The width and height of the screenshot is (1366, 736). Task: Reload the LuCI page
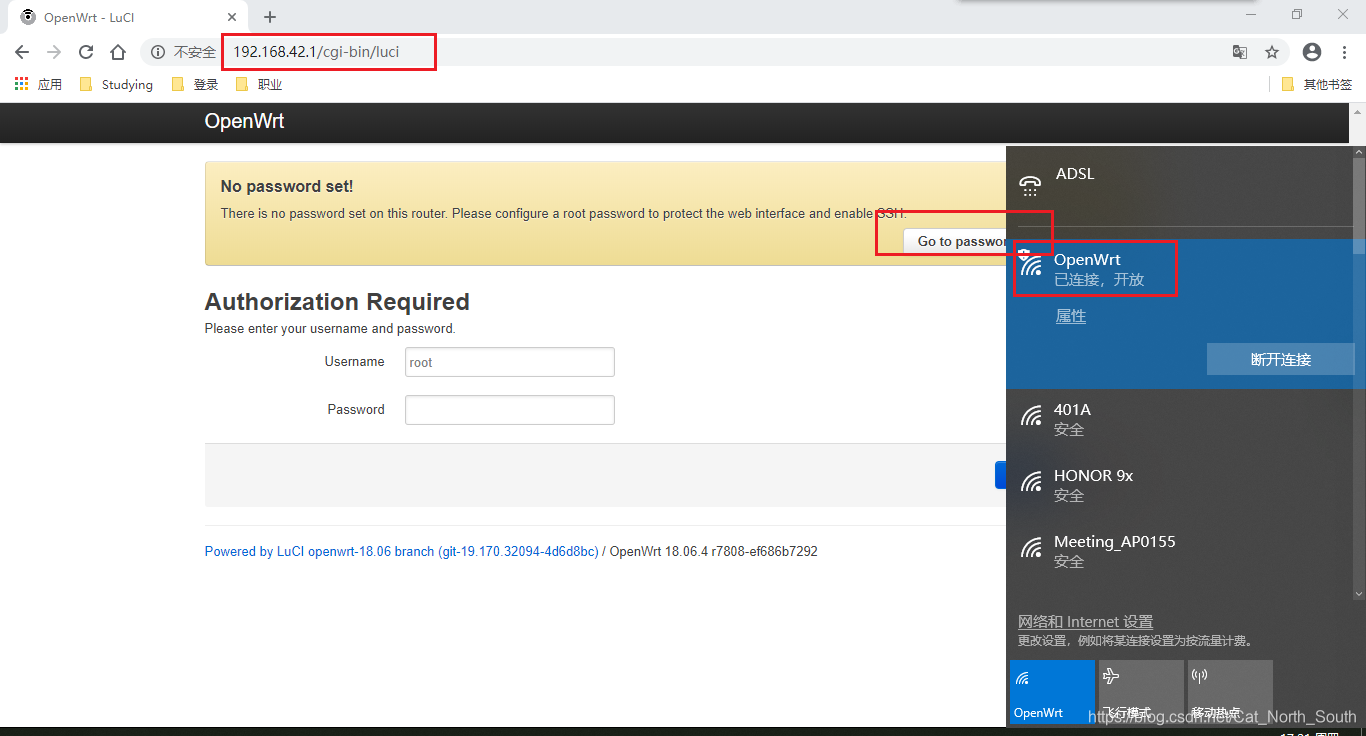(x=86, y=52)
